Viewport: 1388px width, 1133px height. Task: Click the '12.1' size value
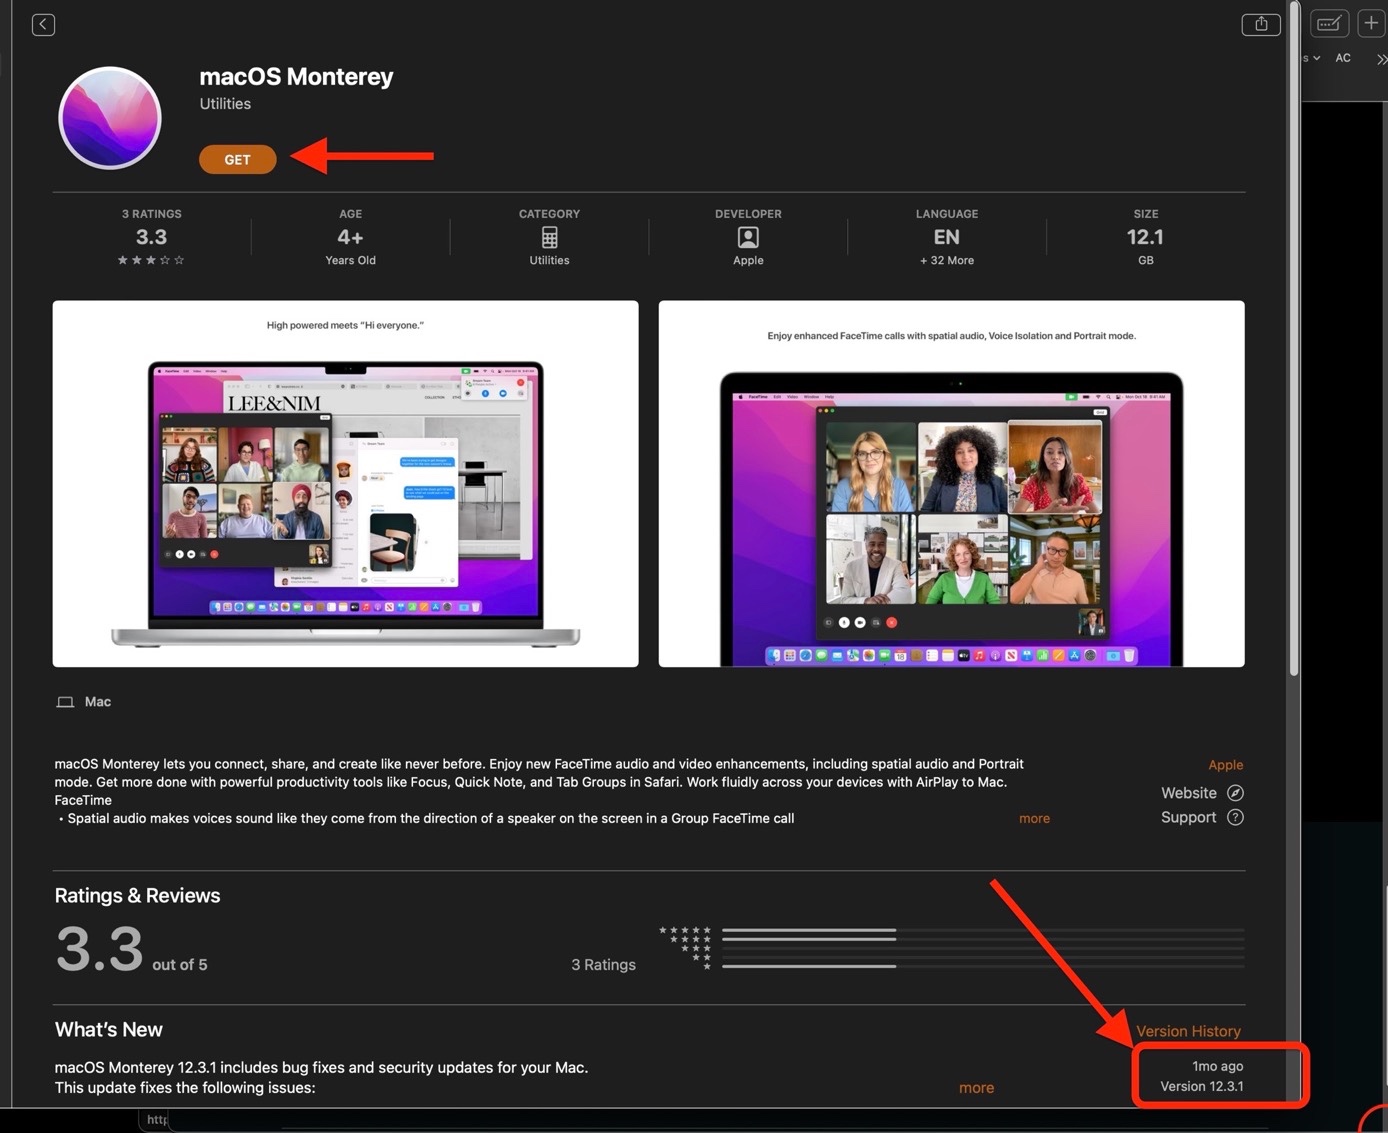click(1145, 237)
